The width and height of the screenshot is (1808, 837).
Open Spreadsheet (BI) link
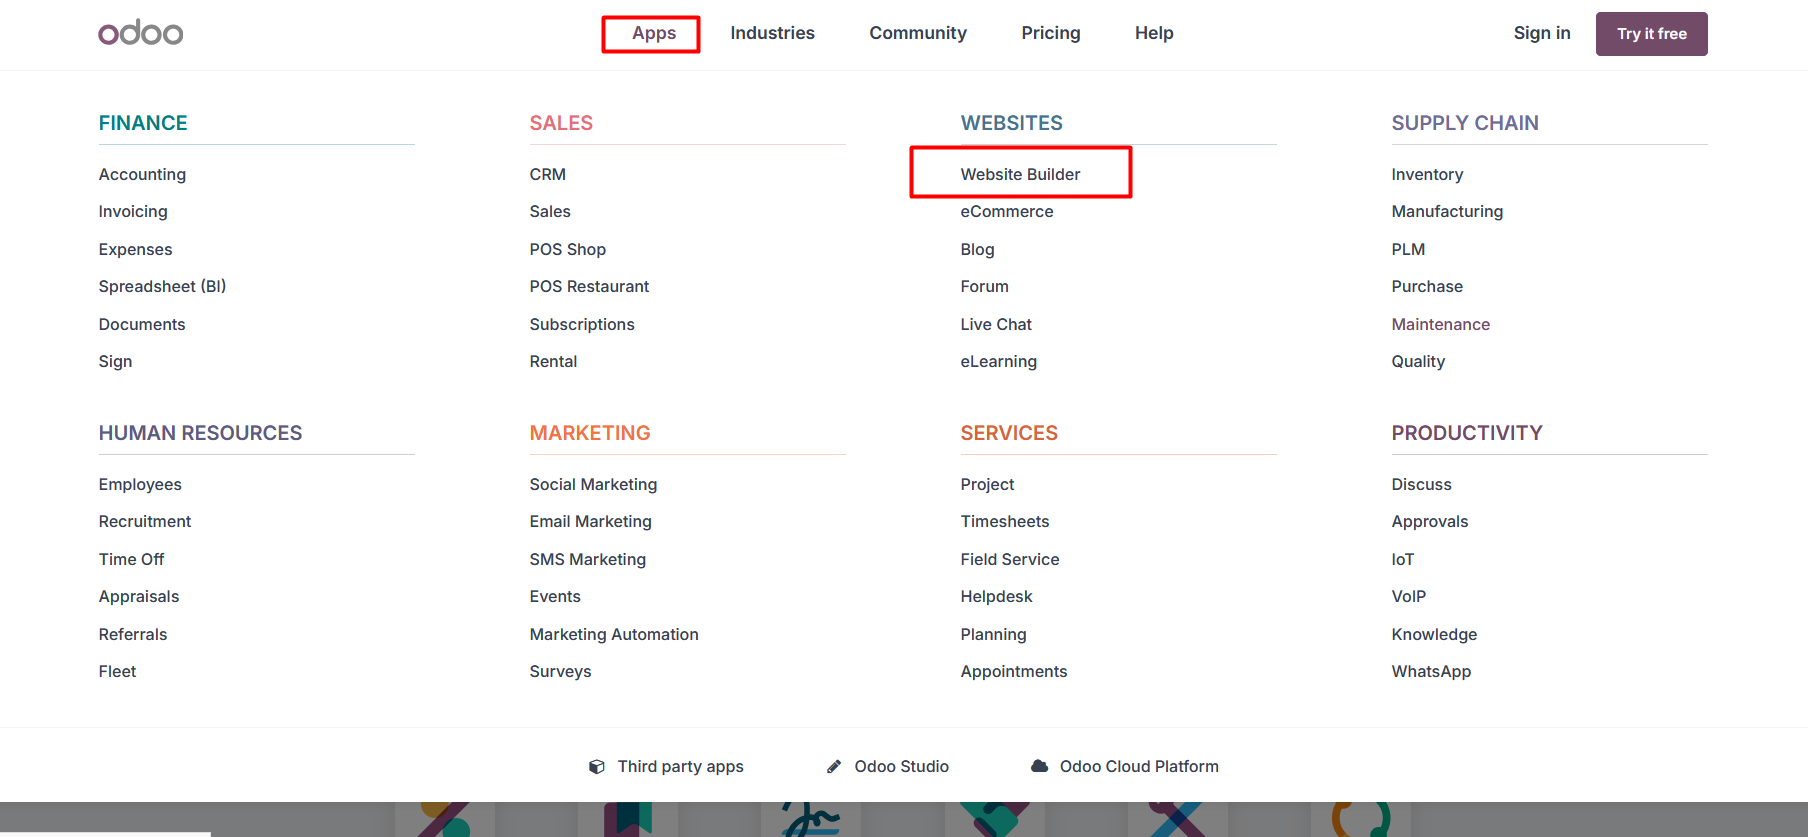(x=162, y=287)
